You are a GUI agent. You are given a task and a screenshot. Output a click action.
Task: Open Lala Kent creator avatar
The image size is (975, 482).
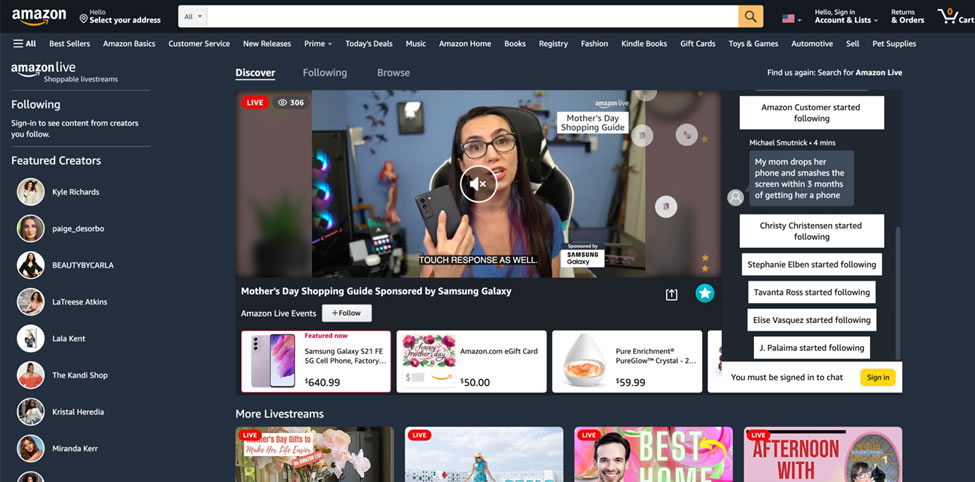(x=30, y=339)
